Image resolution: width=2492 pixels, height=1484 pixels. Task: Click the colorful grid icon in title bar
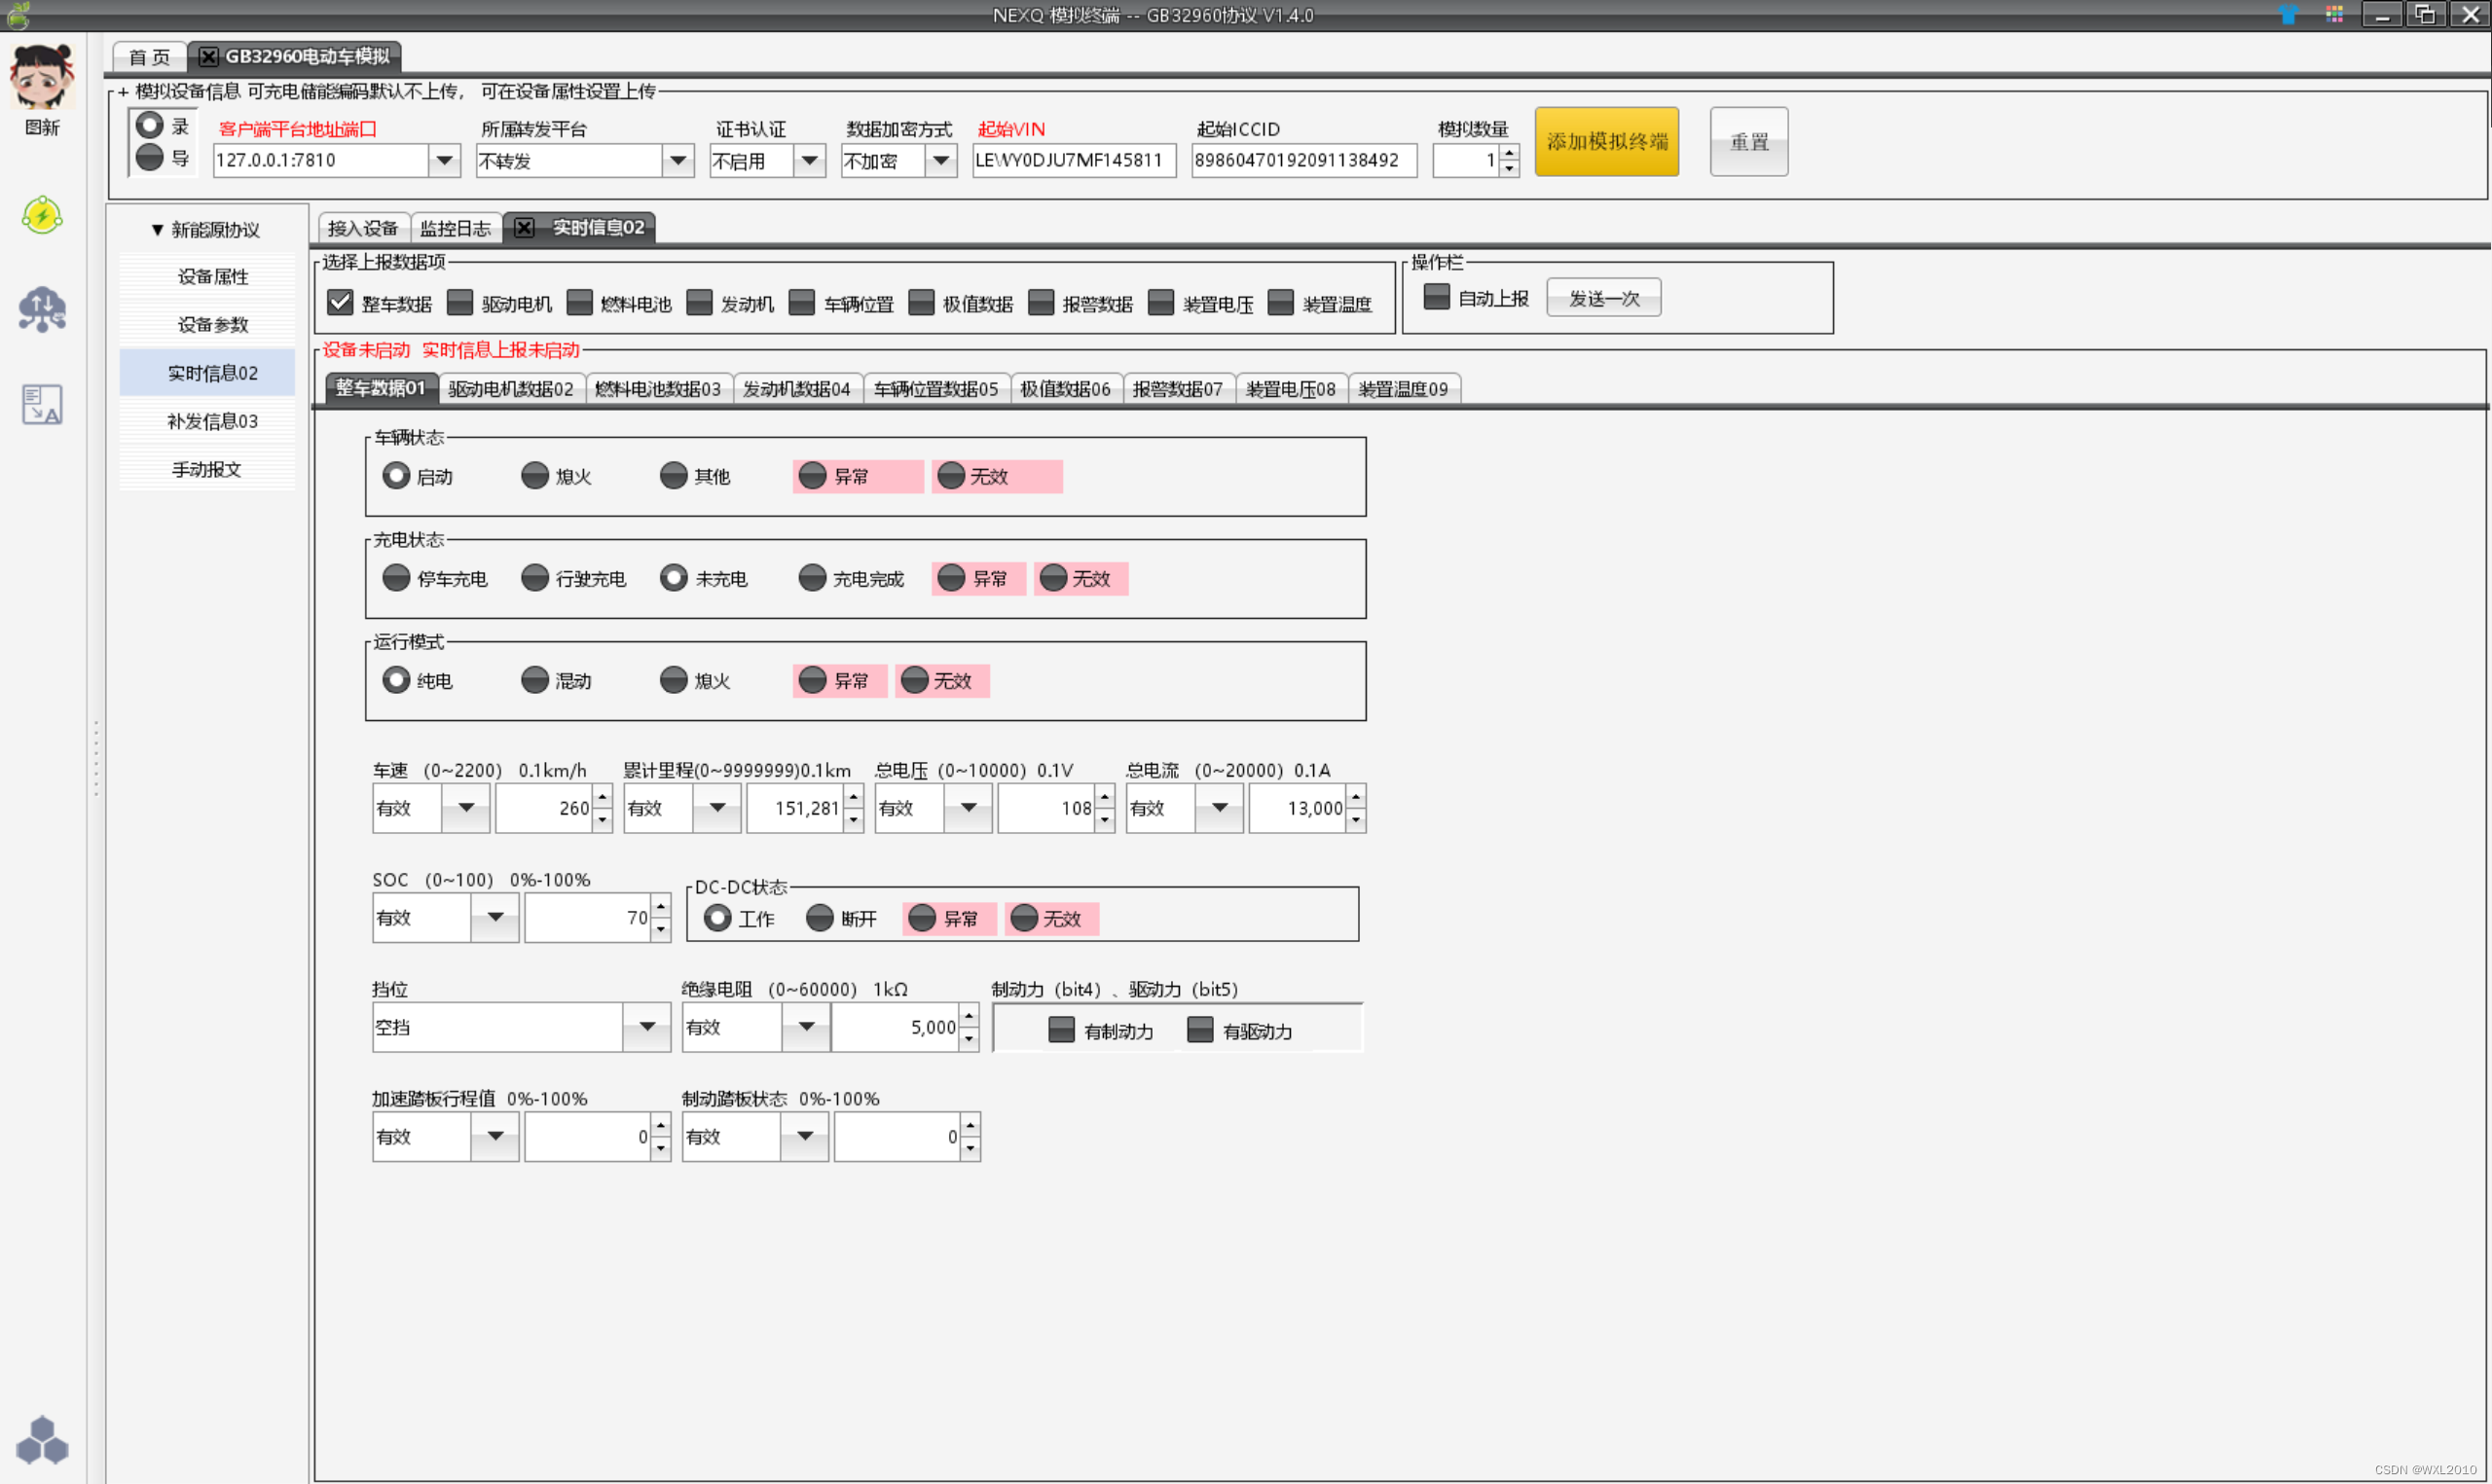pos(2334,15)
